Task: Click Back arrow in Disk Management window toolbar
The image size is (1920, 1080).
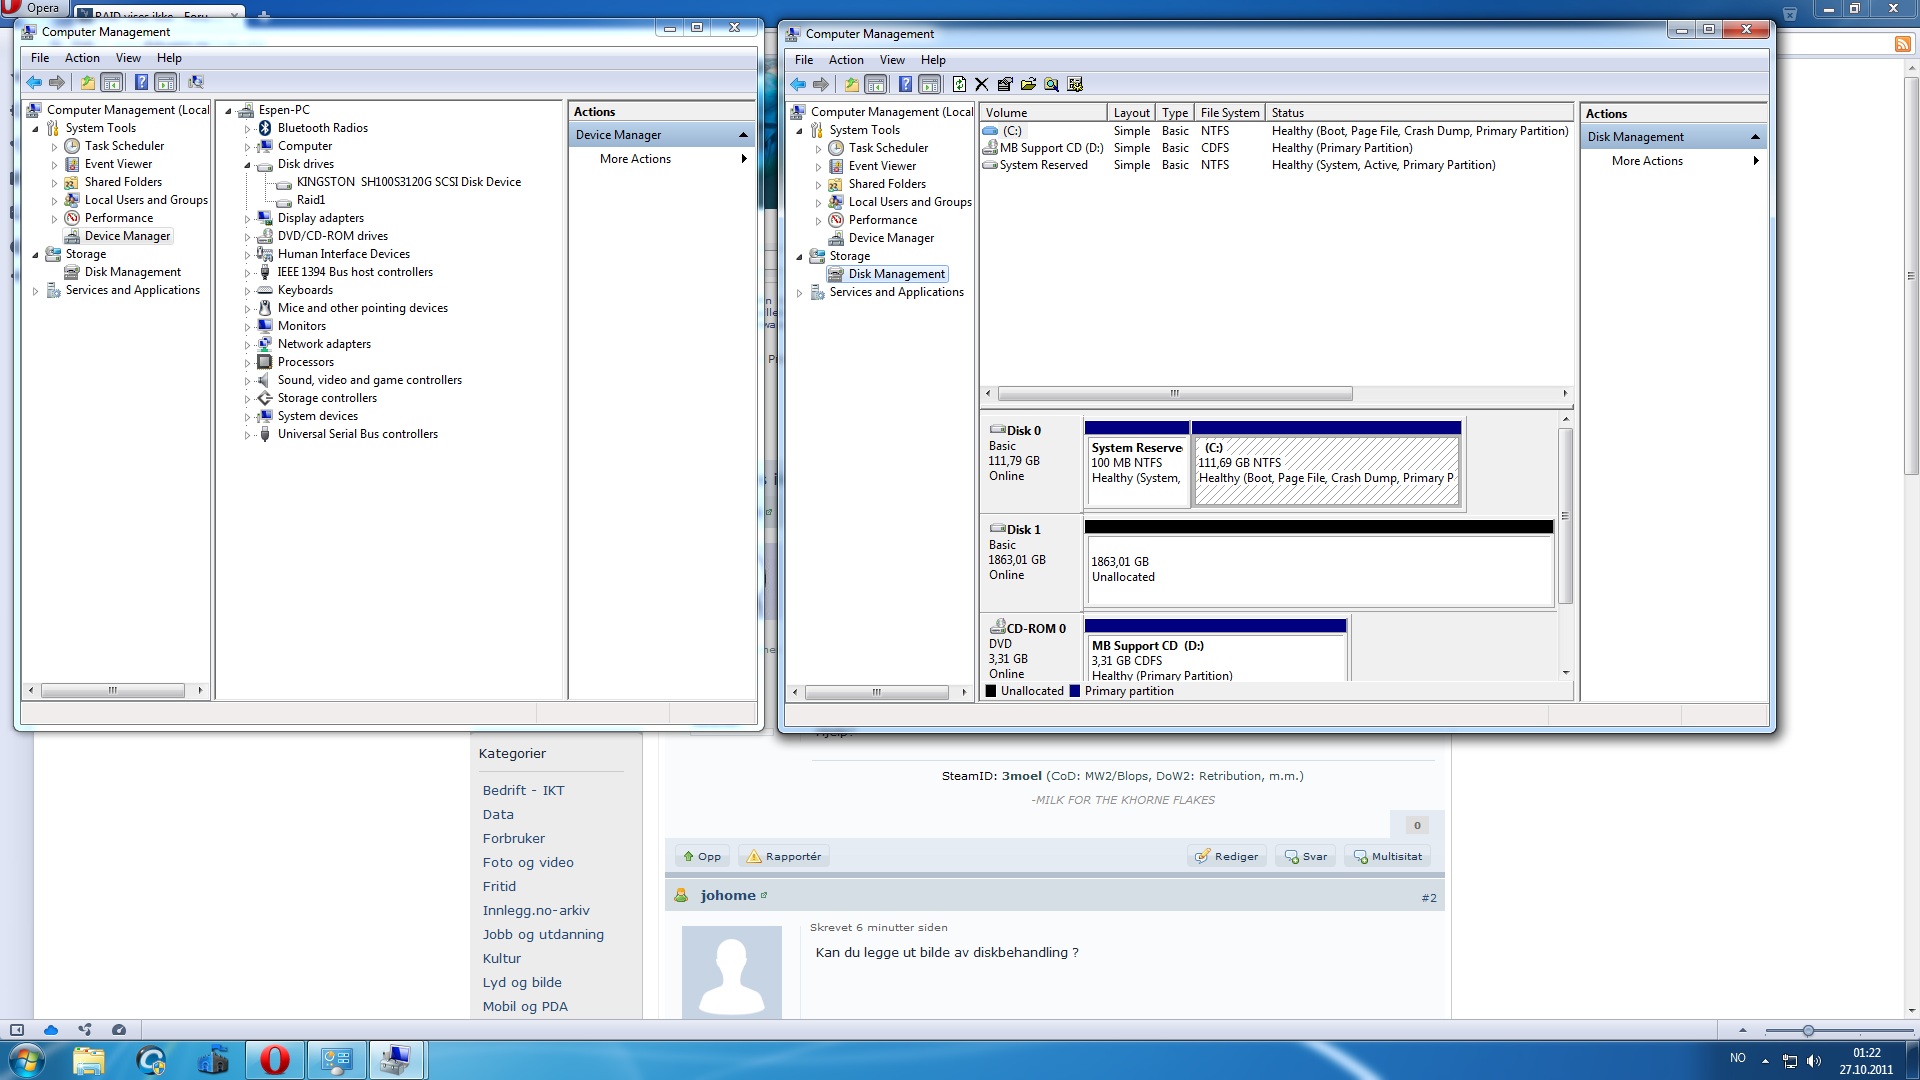Action: click(798, 84)
